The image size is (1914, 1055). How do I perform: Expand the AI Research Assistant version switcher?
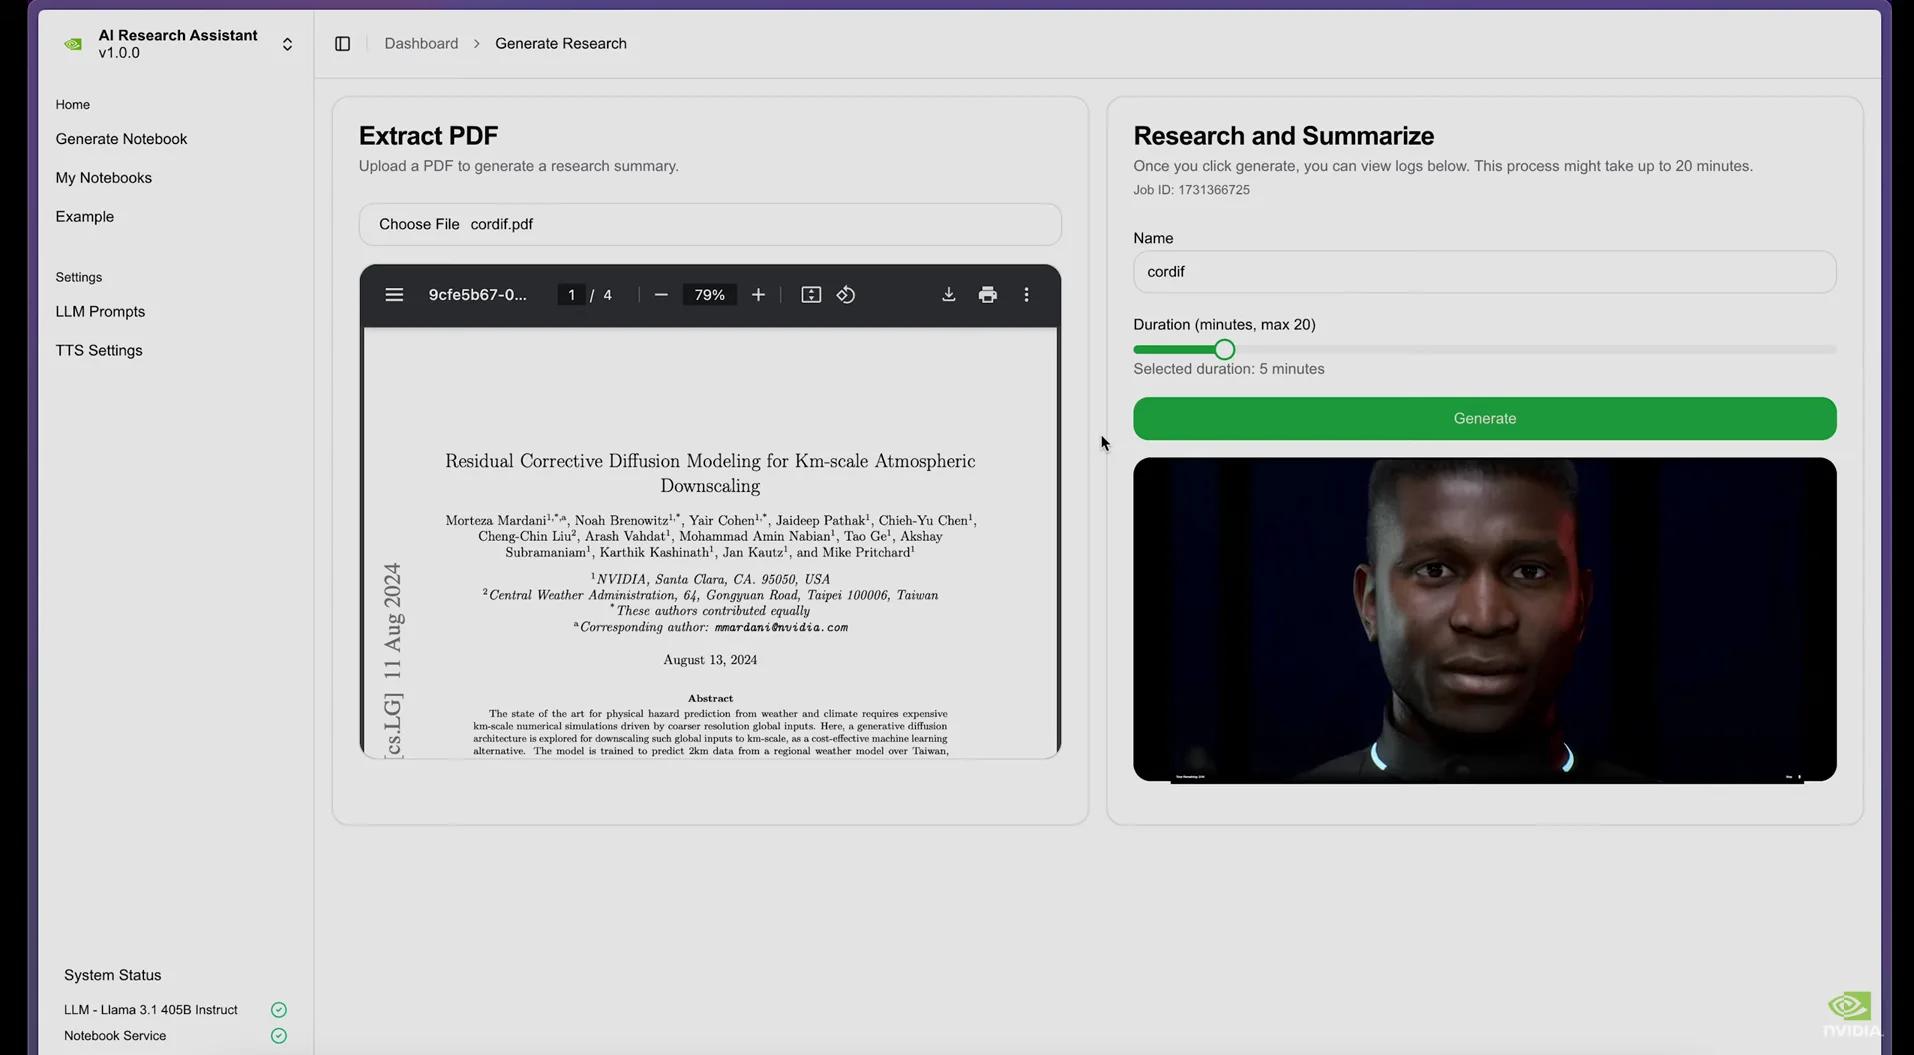click(287, 44)
